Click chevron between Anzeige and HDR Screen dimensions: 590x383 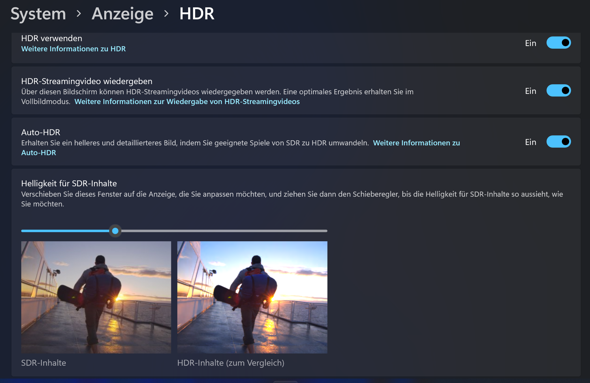tap(166, 14)
